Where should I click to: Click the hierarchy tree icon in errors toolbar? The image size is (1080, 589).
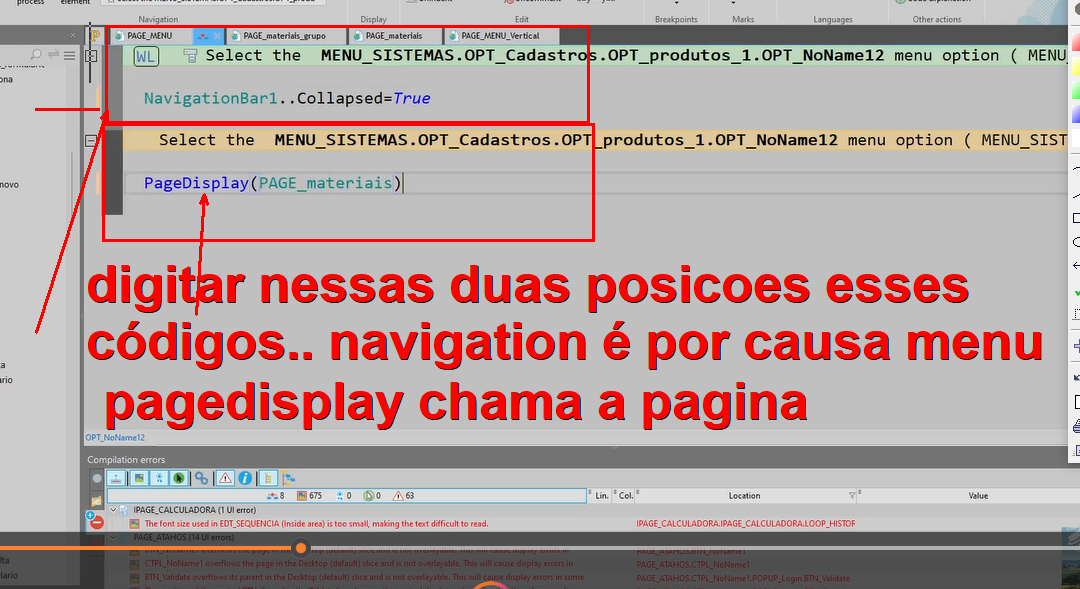(x=289, y=478)
